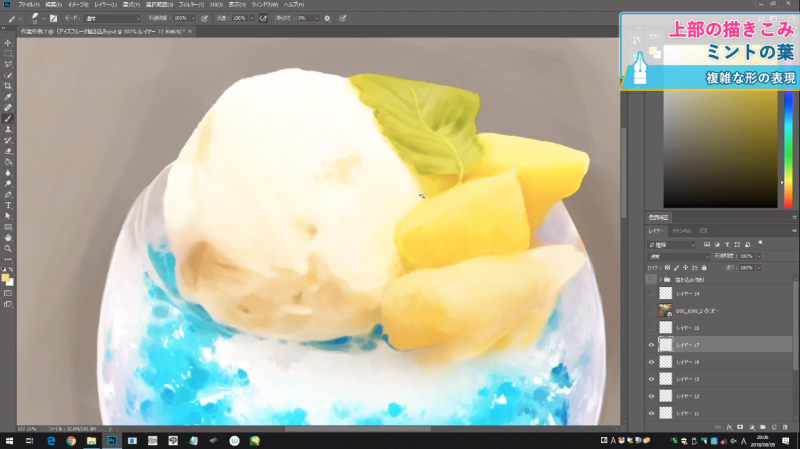Toggle layer filter switch

(x=760, y=243)
